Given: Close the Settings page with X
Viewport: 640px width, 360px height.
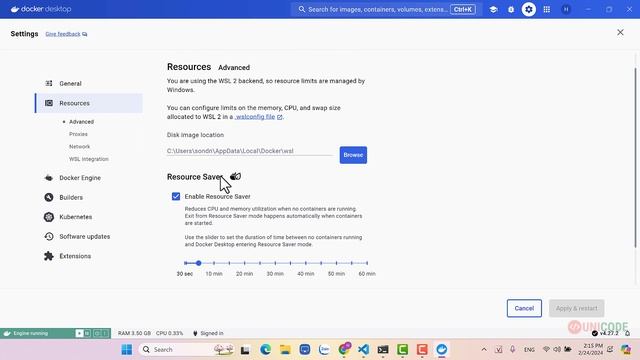Looking at the screenshot, I should pos(620,32).
